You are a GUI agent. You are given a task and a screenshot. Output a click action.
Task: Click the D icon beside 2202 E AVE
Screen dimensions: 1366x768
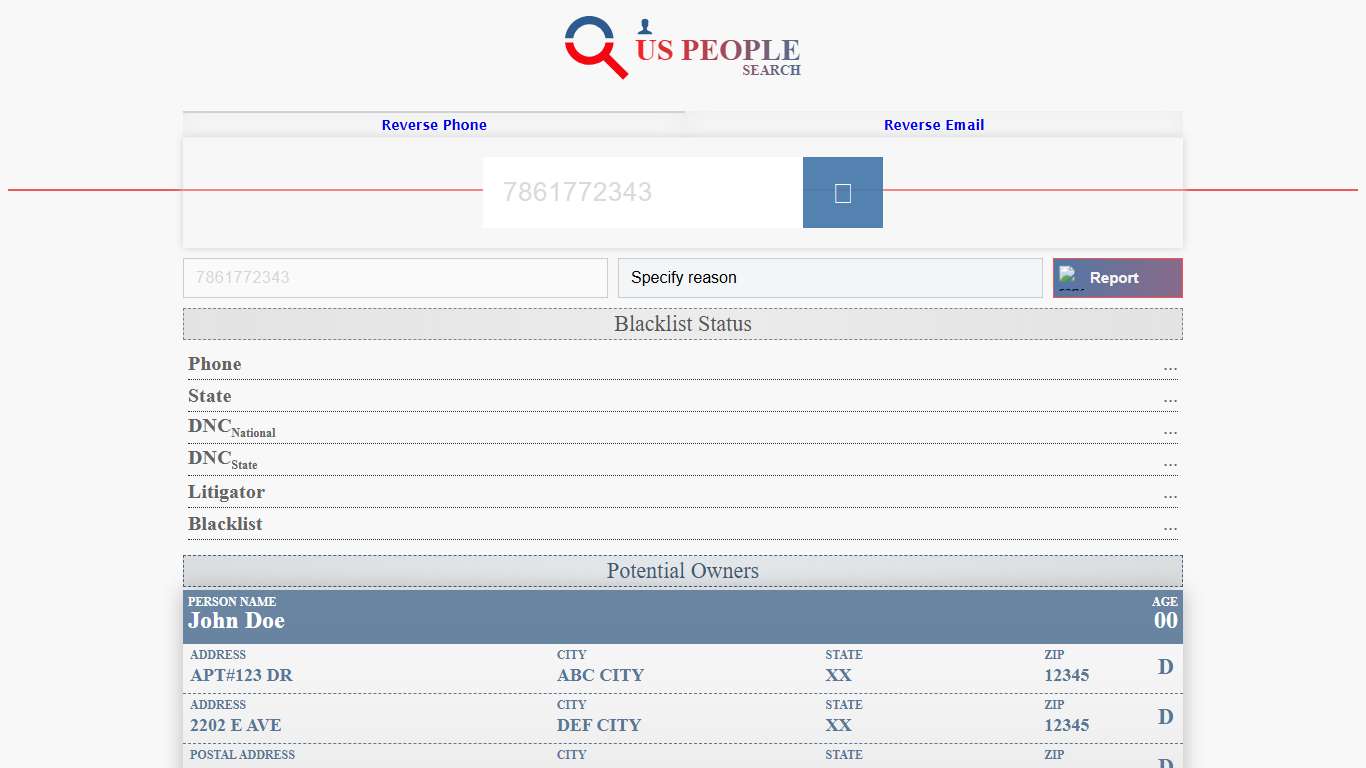[1164, 716]
